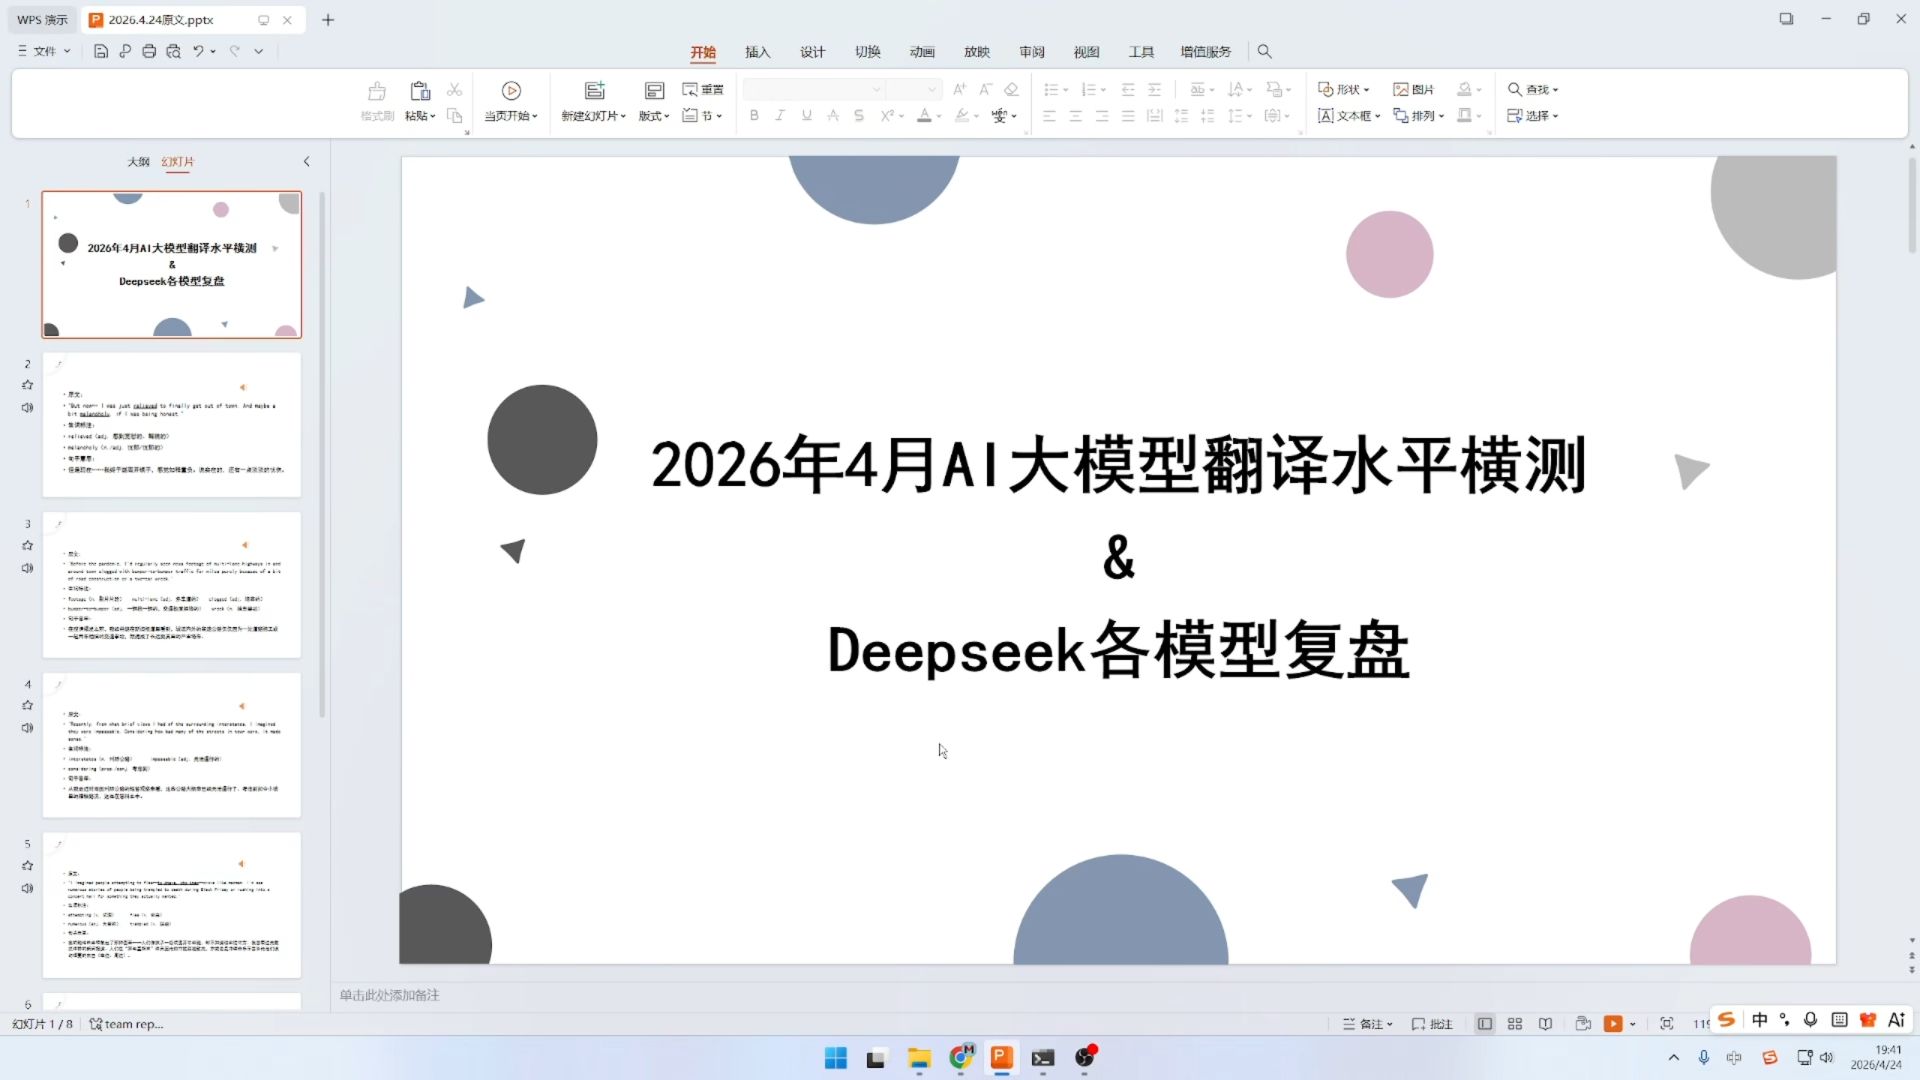This screenshot has width=1920, height=1080.
Task: Open the font size combo box
Action: 914,90
